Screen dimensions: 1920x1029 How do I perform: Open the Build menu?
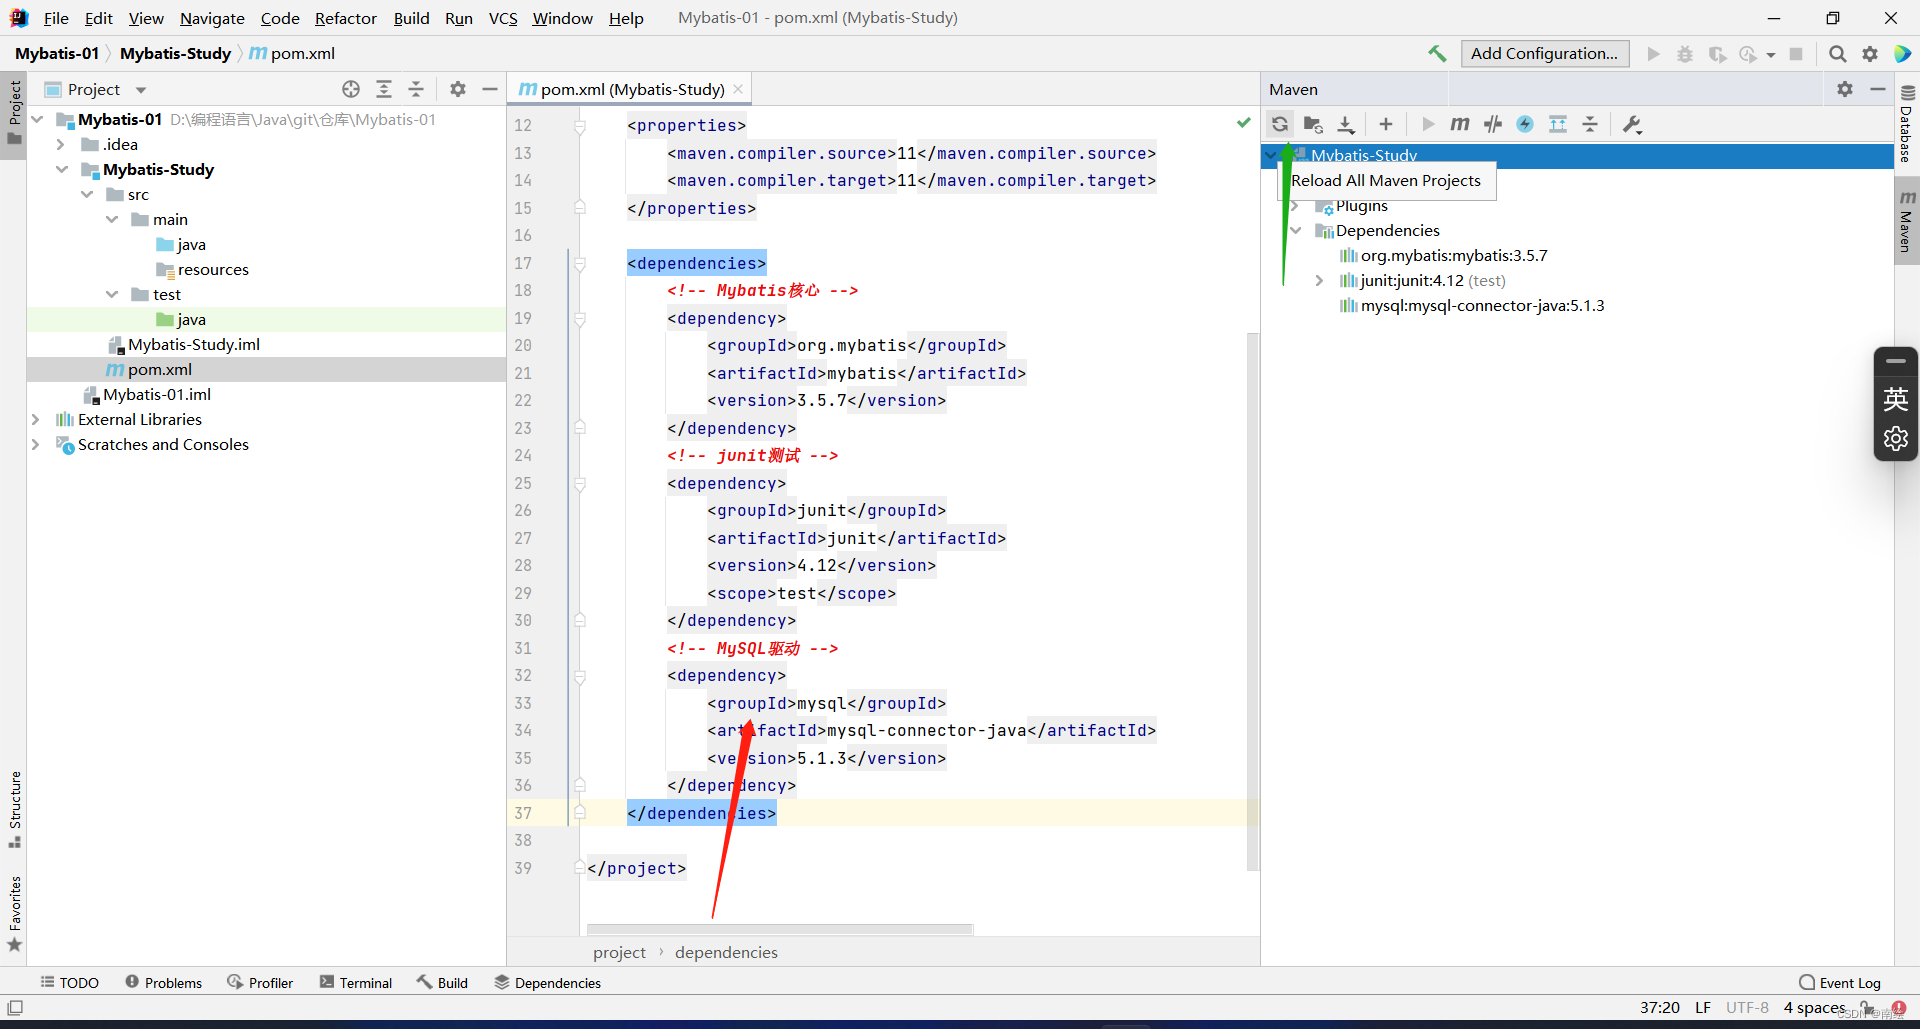click(x=411, y=18)
